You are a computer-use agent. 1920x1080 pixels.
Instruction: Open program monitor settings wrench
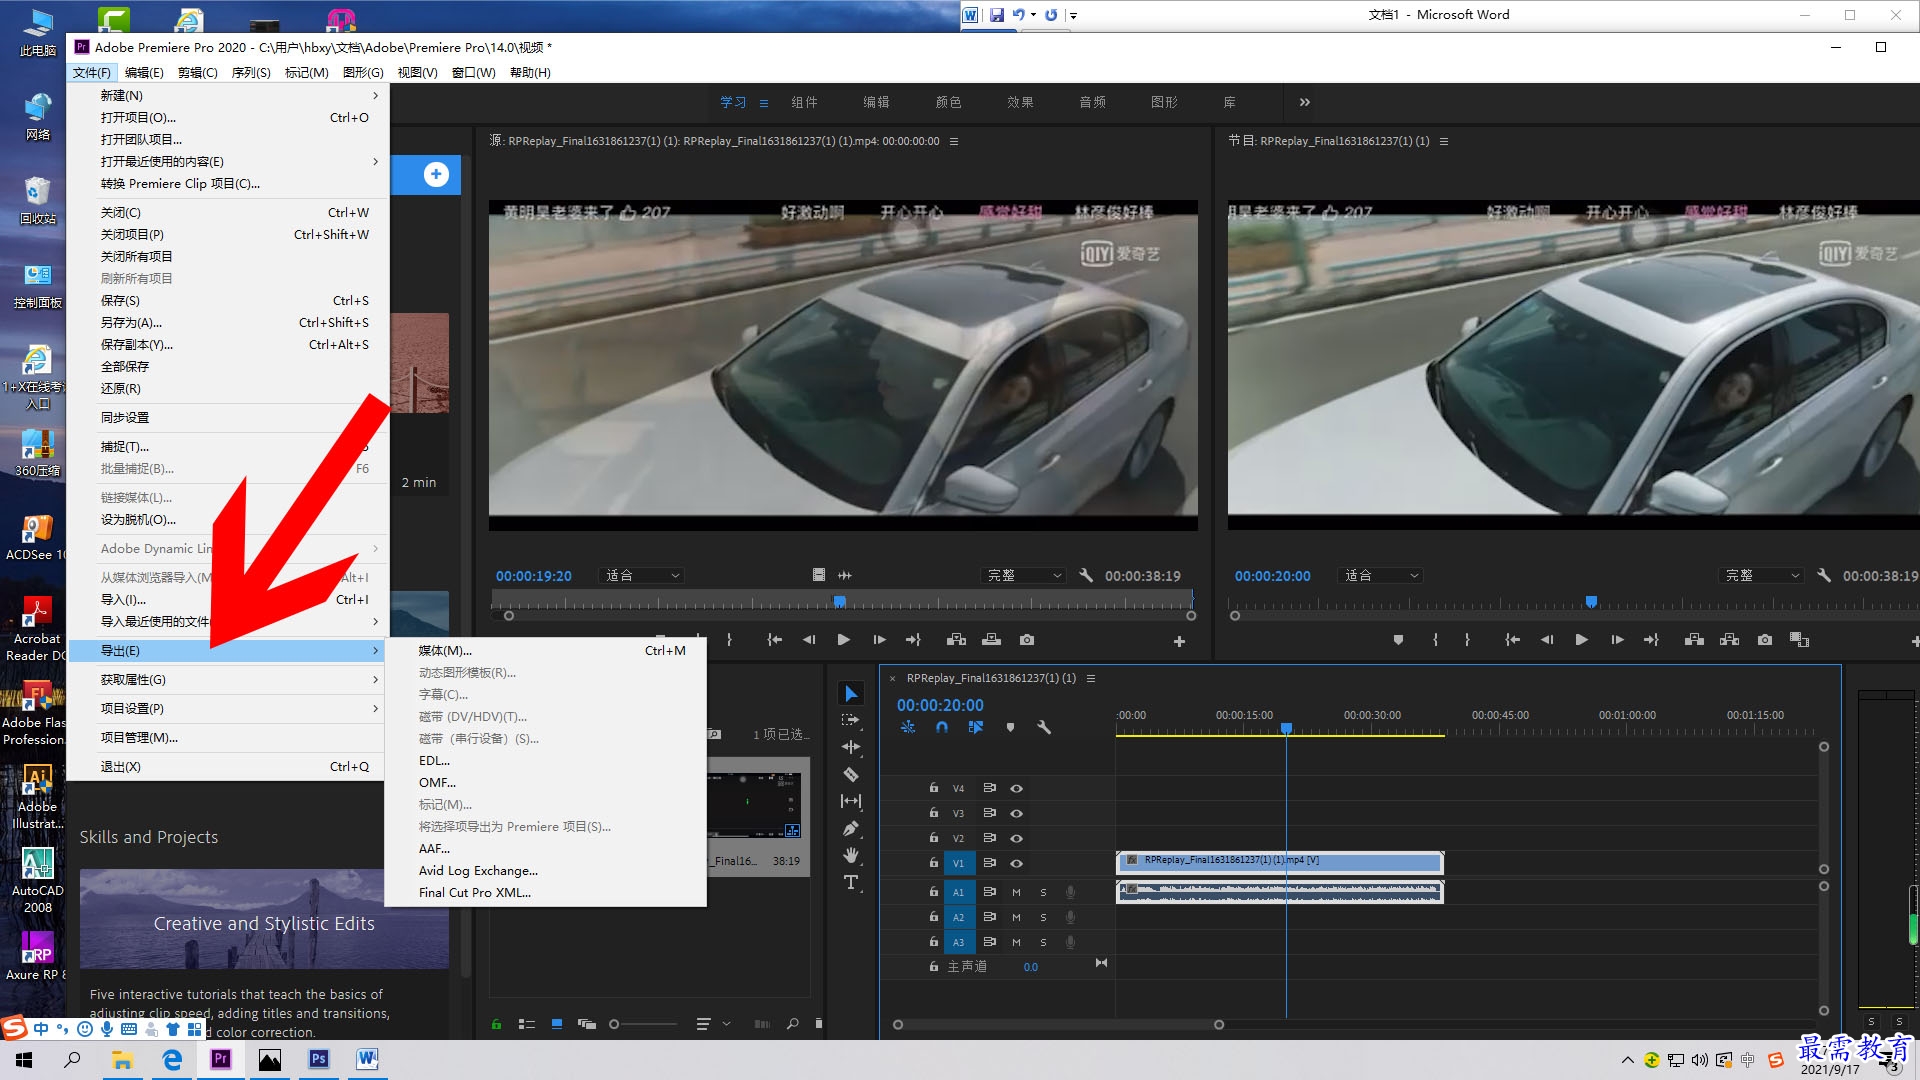1824,575
